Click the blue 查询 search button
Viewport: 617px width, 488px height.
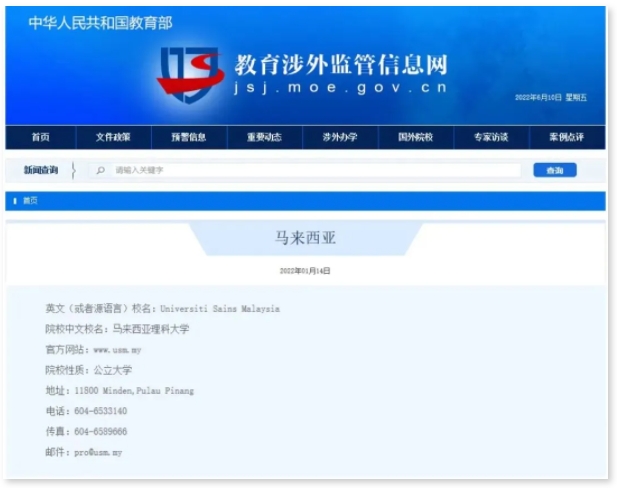coord(555,170)
